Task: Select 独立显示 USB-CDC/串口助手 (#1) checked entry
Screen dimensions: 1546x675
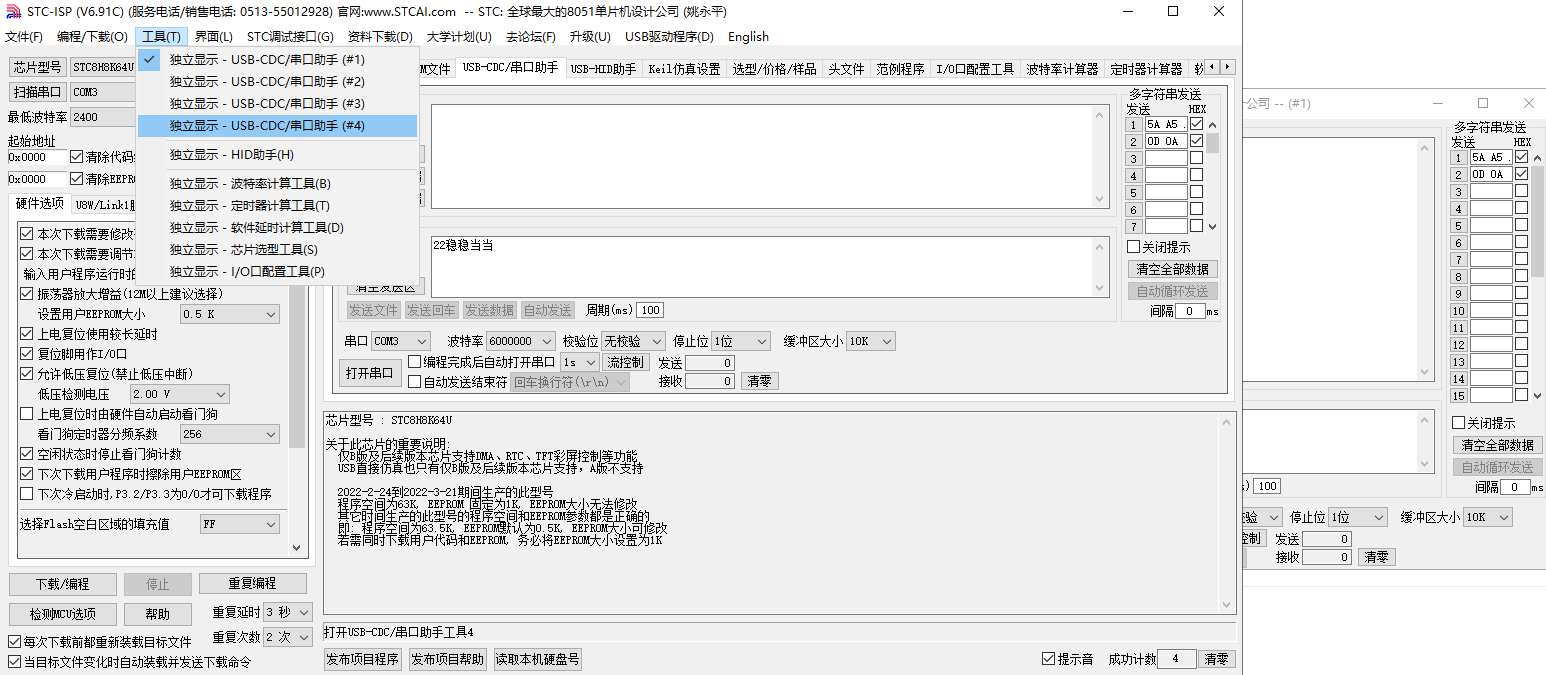Action: (x=277, y=60)
